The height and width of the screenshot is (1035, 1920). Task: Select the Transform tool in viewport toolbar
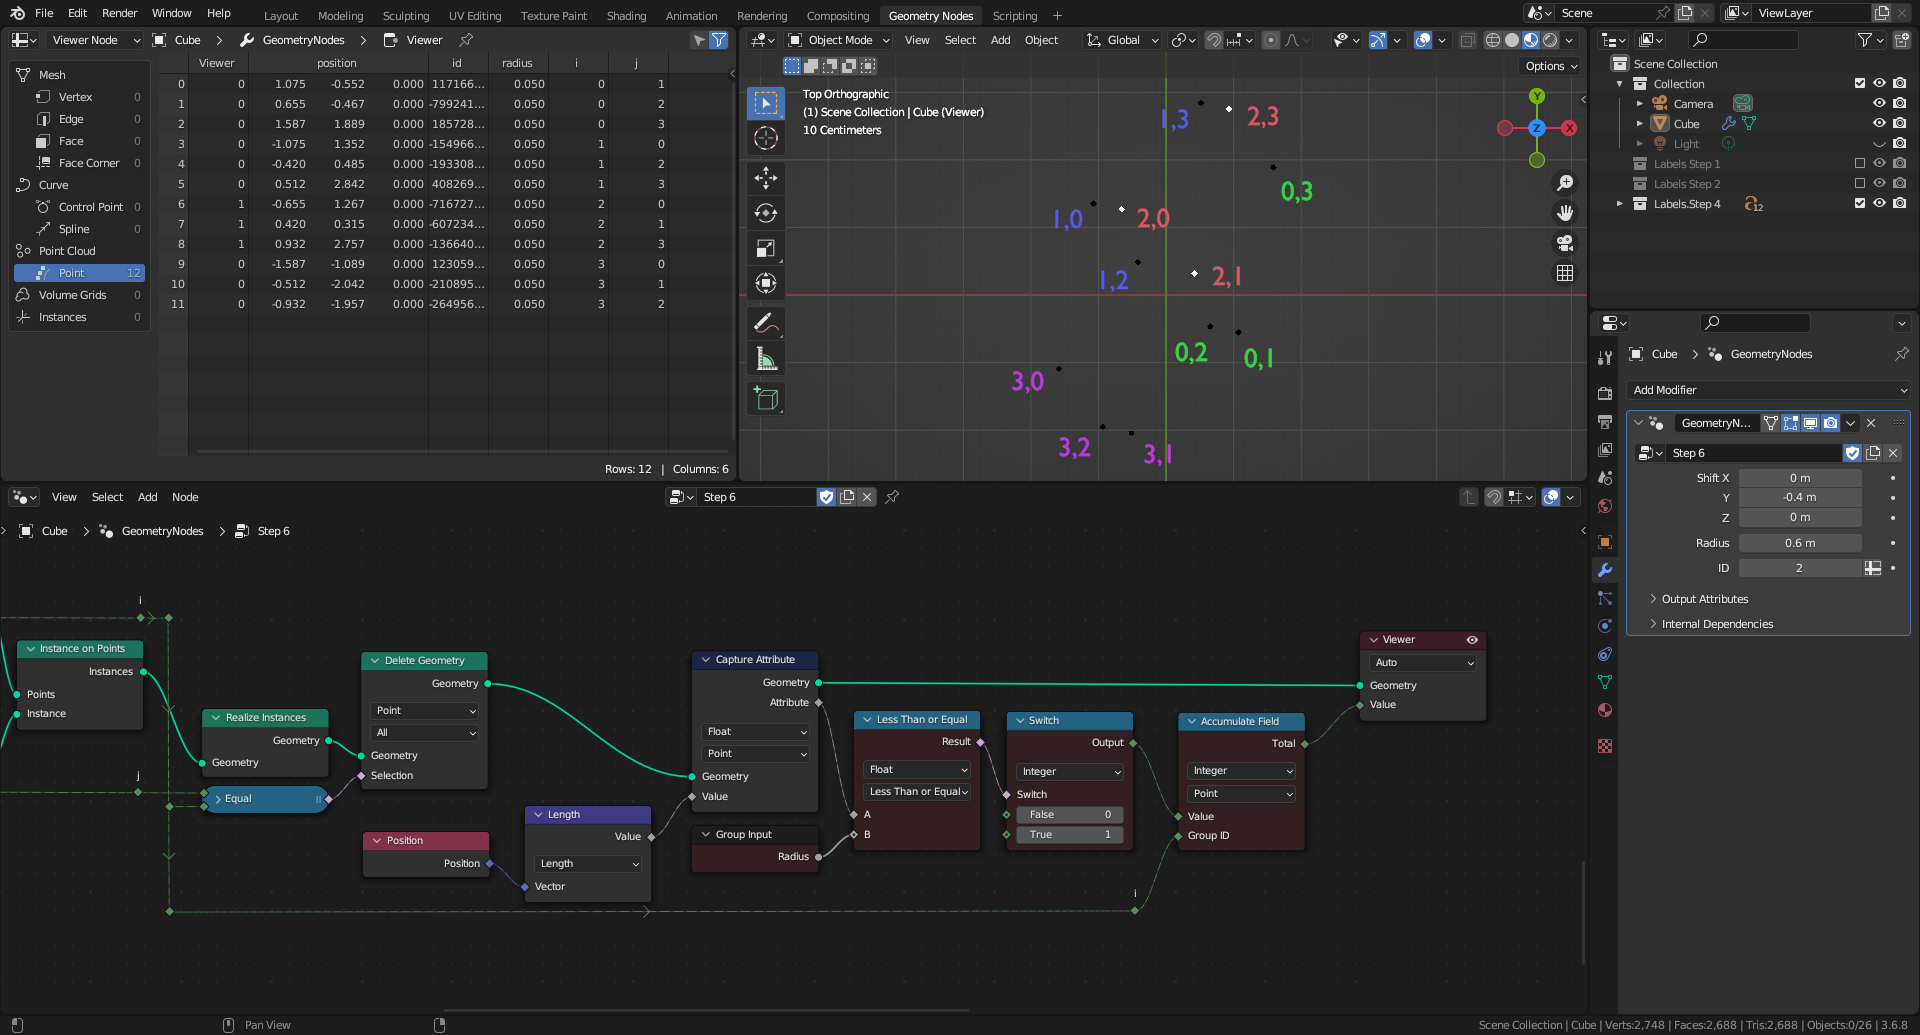[766, 283]
